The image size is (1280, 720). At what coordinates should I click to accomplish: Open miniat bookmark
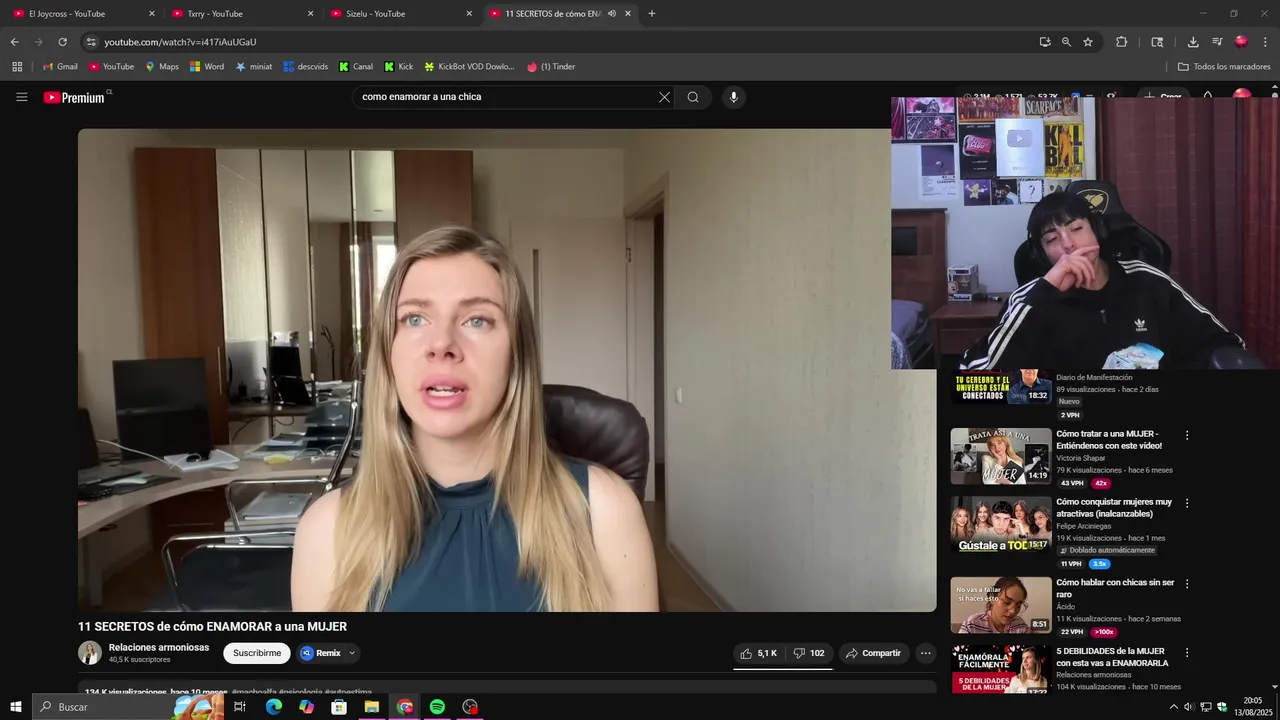click(254, 67)
